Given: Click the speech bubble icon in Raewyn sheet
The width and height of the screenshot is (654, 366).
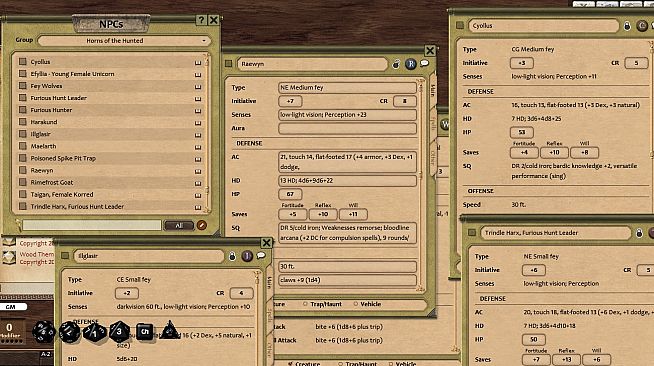Looking at the screenshot, I should (x=425, y=63).
